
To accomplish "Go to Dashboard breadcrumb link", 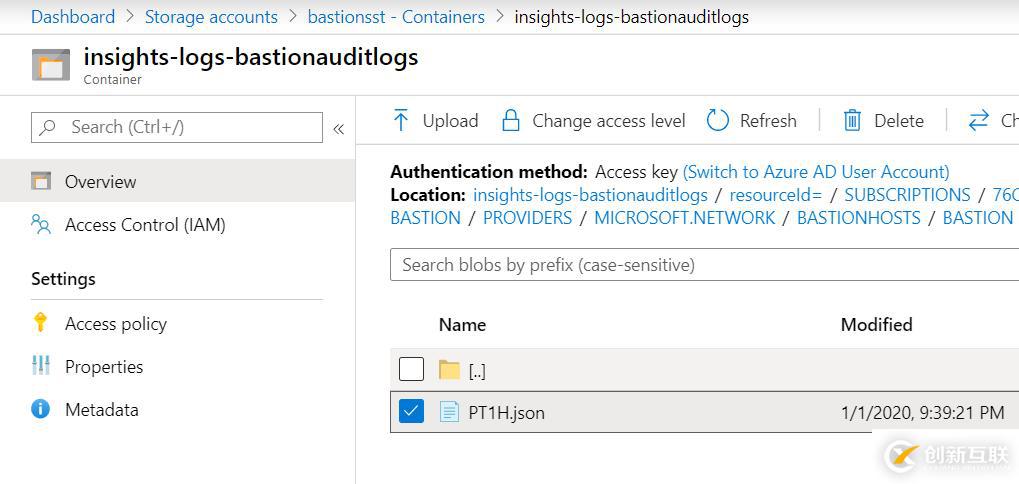I will (73, 17).
